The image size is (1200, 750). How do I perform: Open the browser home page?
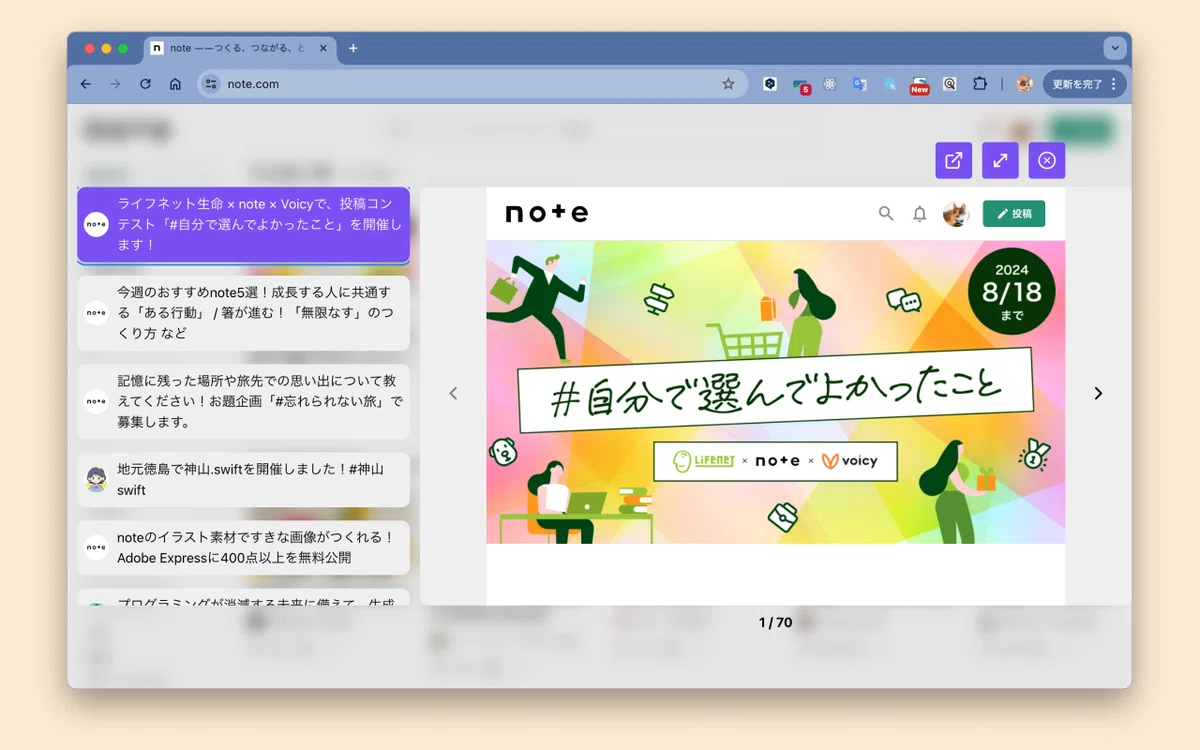[175, 84]
